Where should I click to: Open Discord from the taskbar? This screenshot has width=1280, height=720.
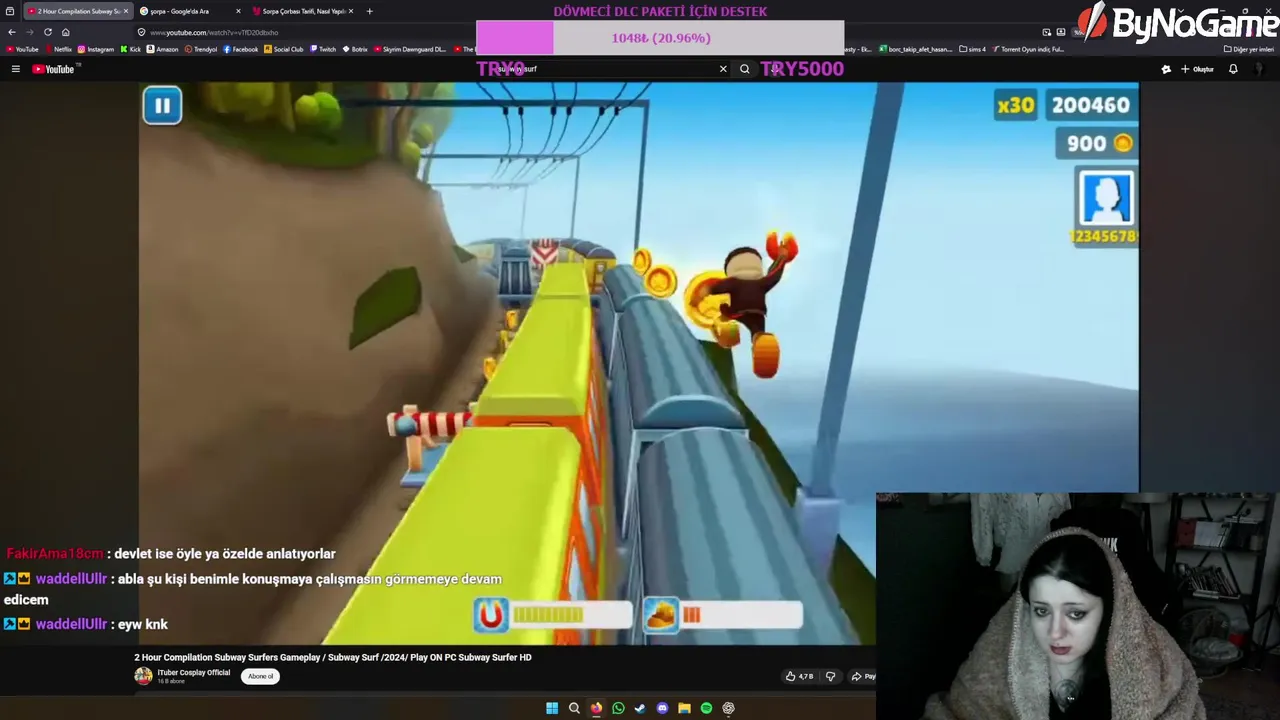click(x=662, y=708)
